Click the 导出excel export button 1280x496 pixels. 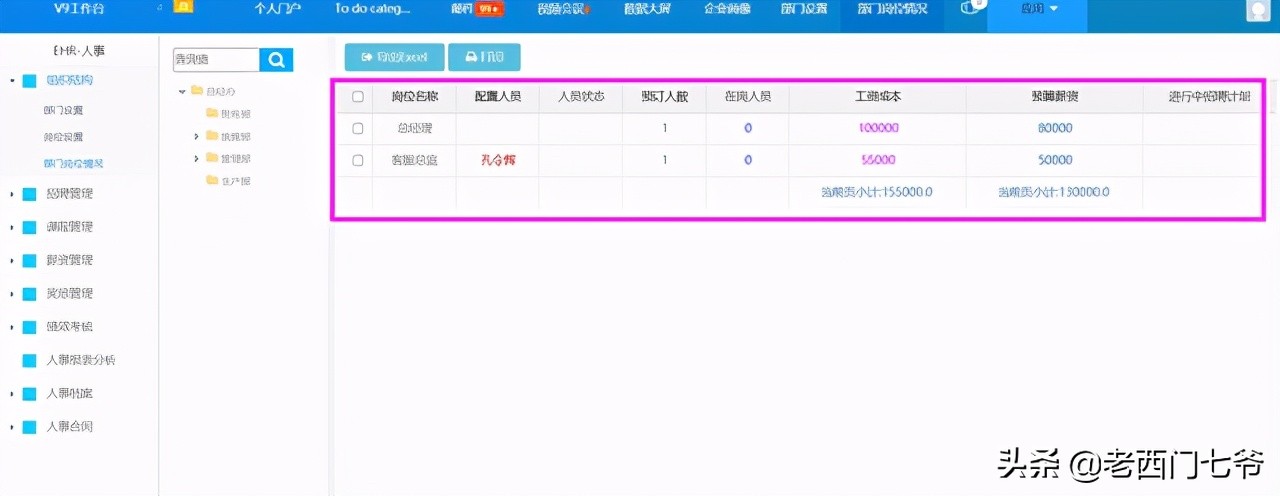(394, 57)
